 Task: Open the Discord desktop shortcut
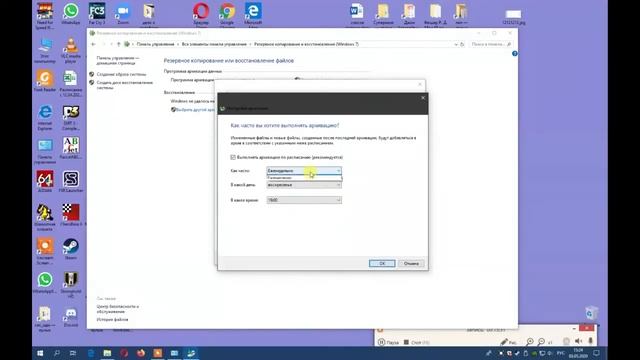pos(71,317)
